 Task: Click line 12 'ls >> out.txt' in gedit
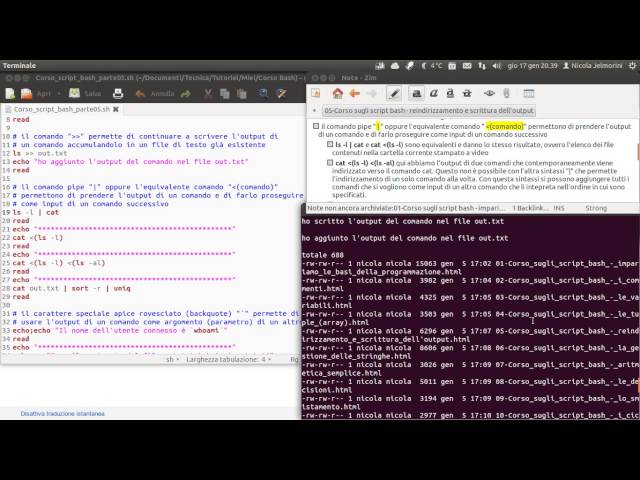(40, 153)
